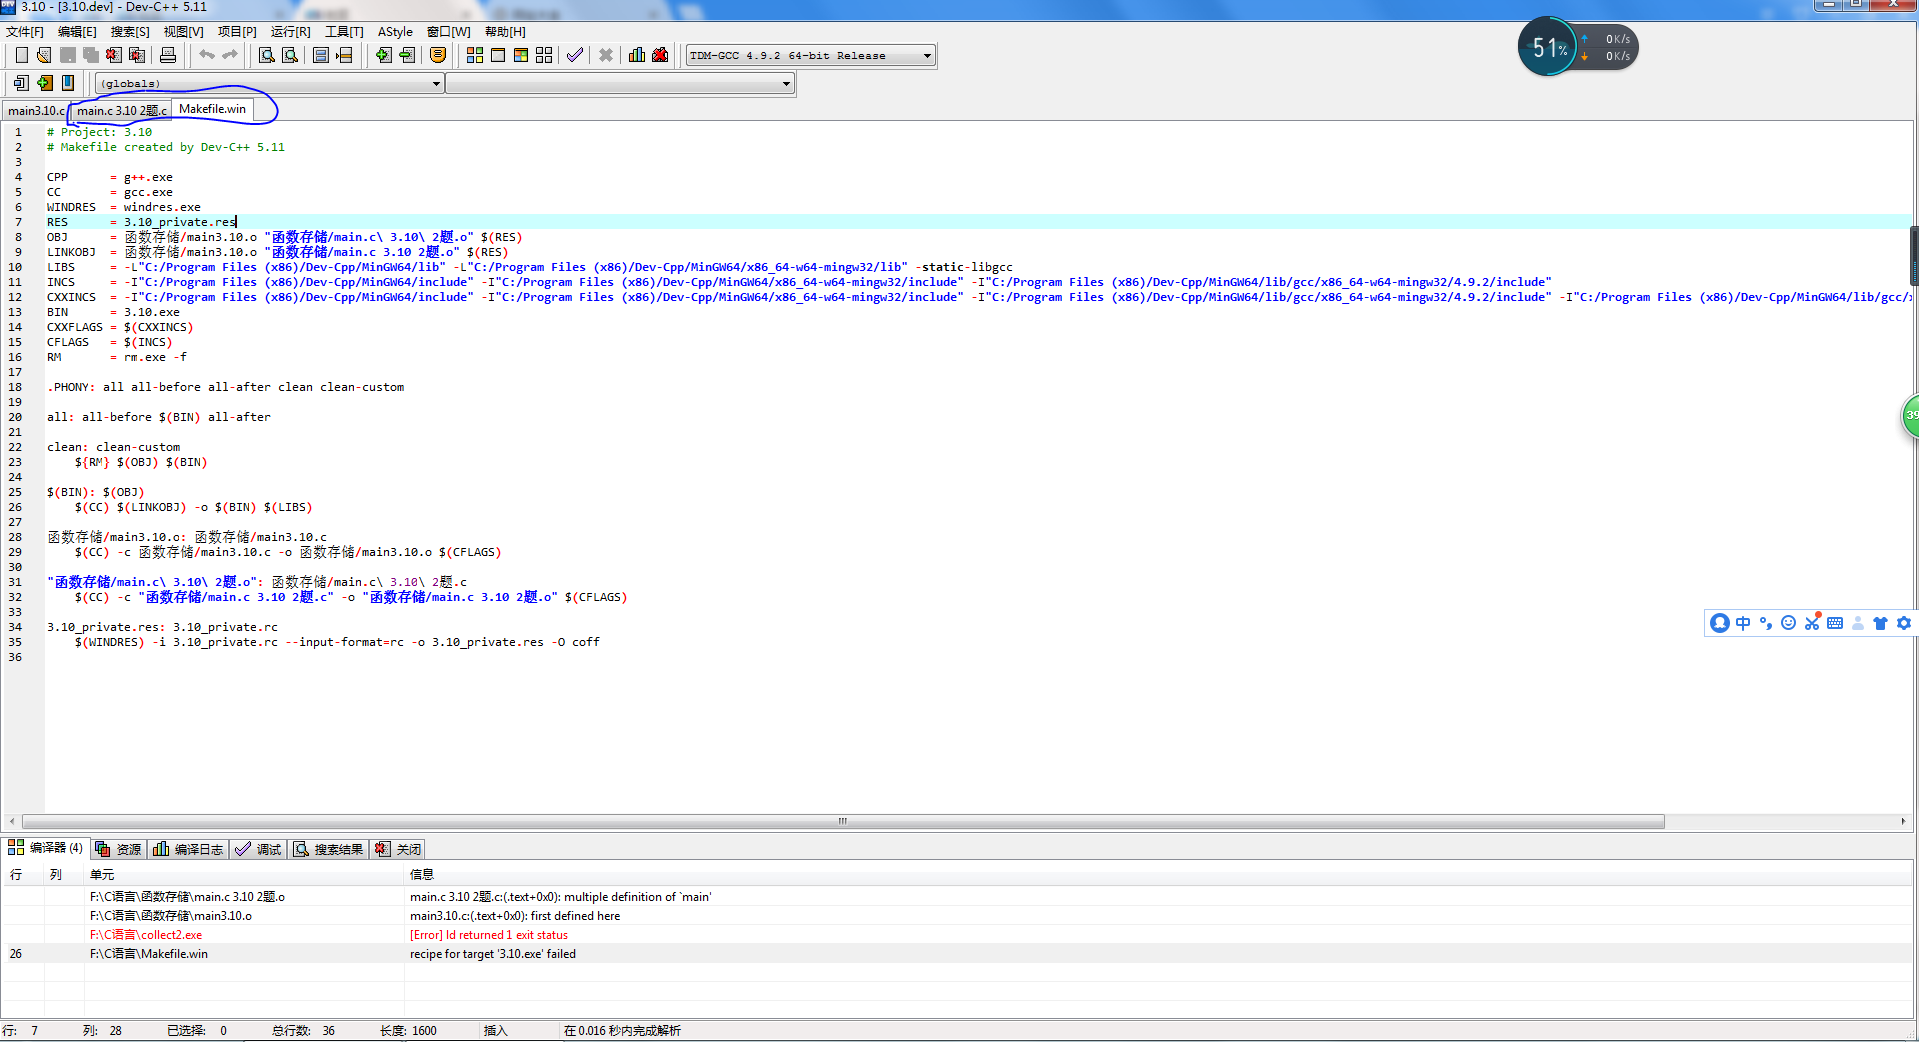Select the 'first defined here' message row
This screenshot has width=1919, height=1042.
click(x=957, y=916)
